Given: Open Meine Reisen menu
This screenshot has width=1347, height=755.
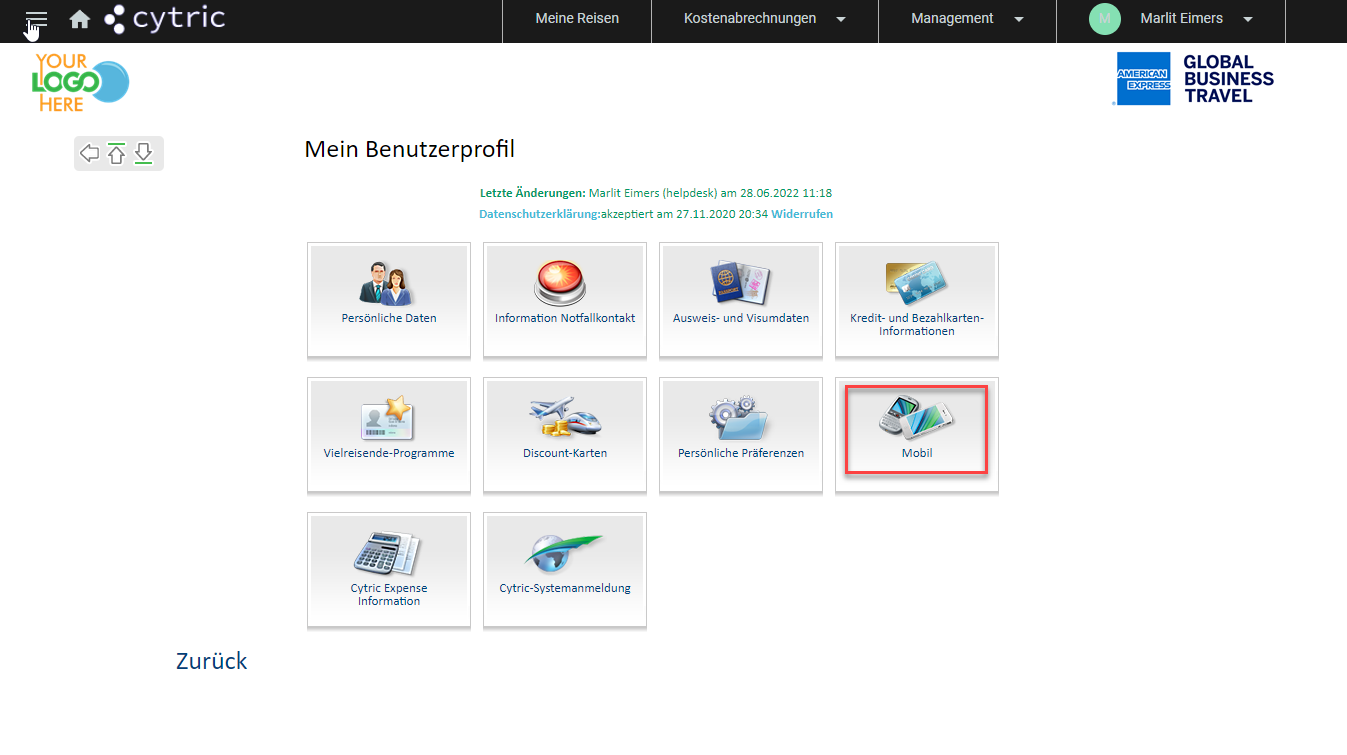Looking at the screenshot, I should [x=577, y=19].
